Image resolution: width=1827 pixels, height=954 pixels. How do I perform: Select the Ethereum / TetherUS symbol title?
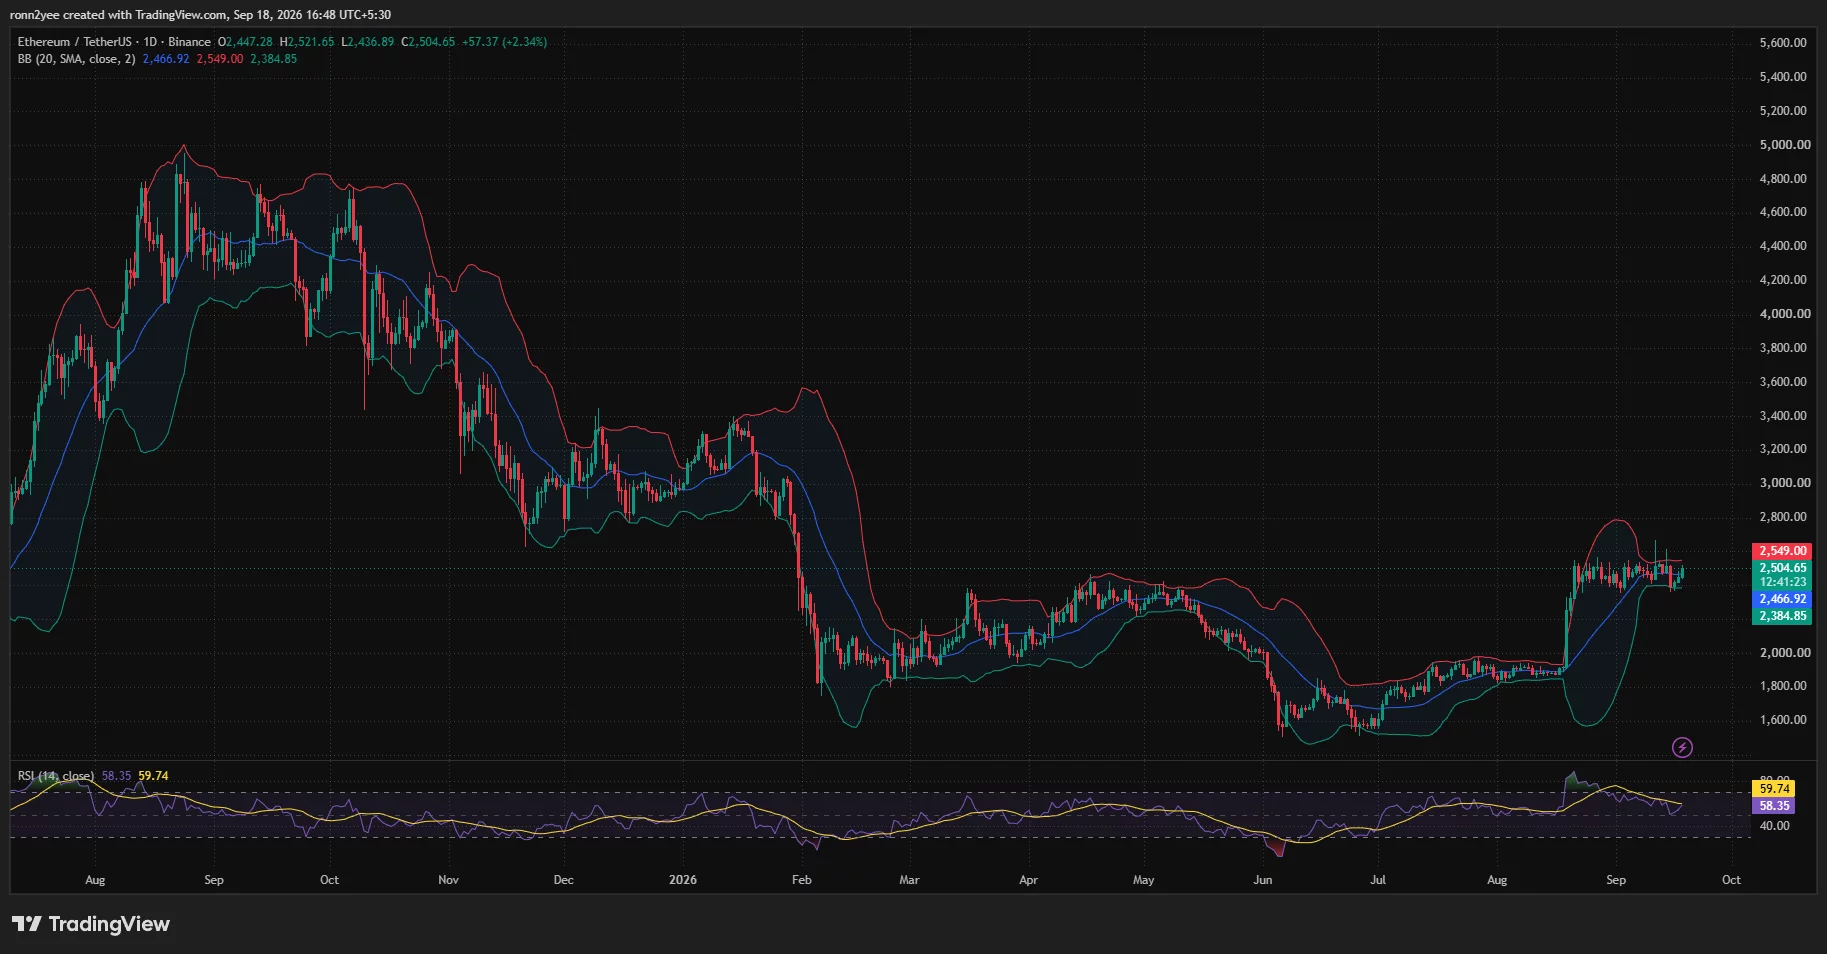coord(74,42)
